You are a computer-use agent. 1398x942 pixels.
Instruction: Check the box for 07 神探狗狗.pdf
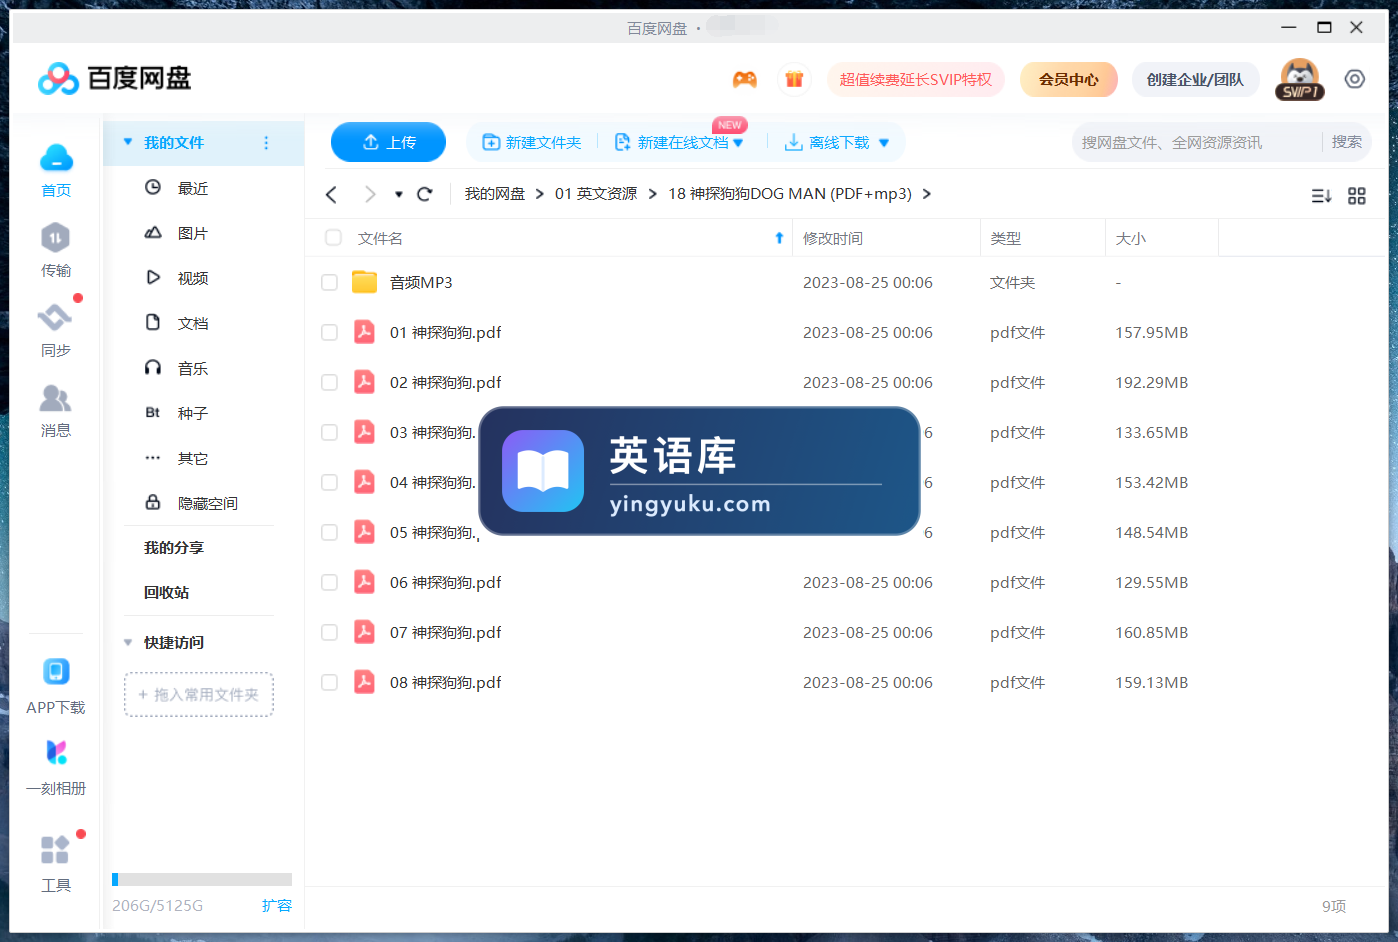329,633
